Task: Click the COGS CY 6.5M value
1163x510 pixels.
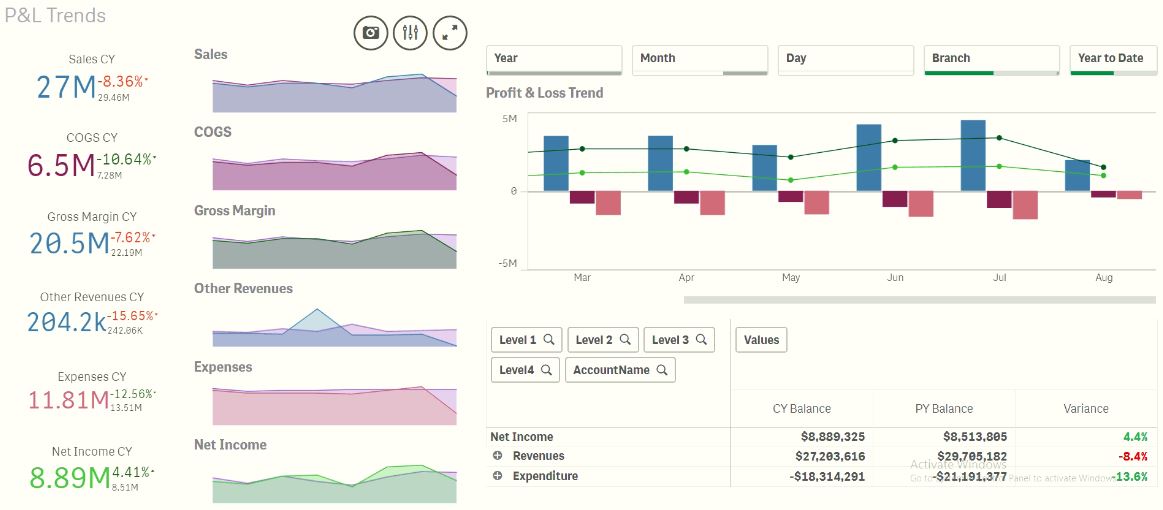Action: [x=62, y=165]
